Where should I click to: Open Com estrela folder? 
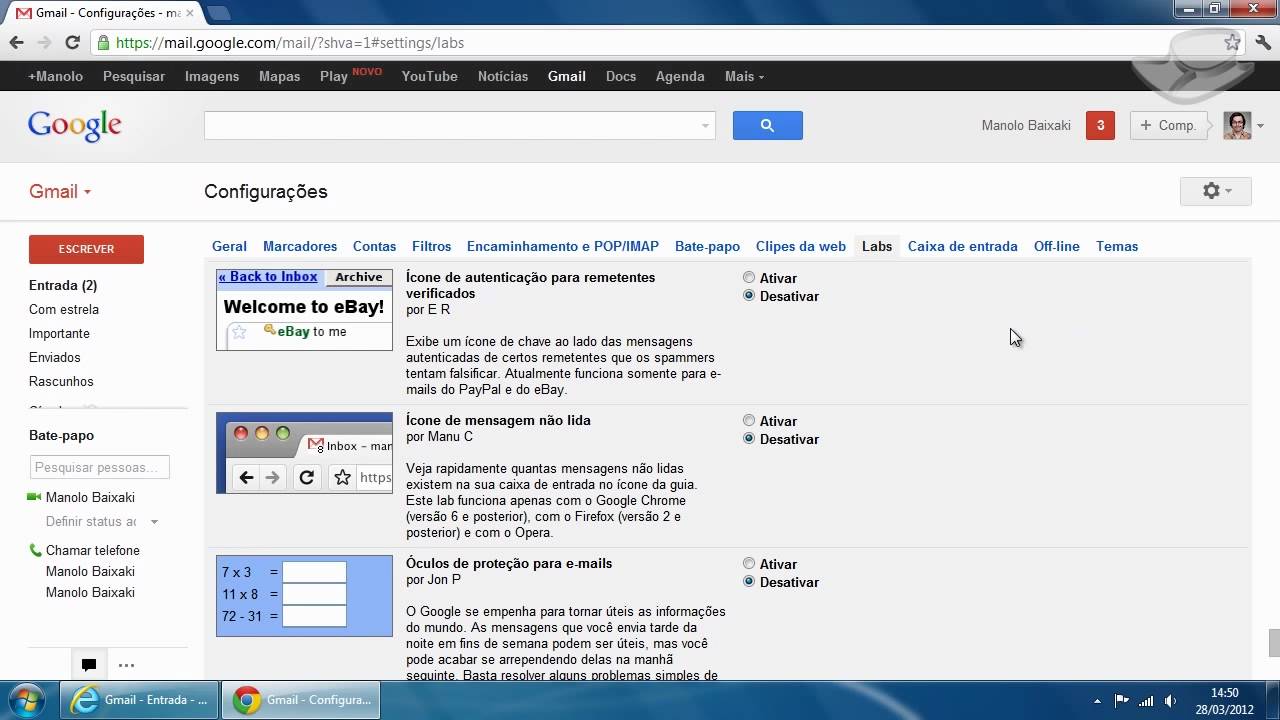(x=64, y=309)
